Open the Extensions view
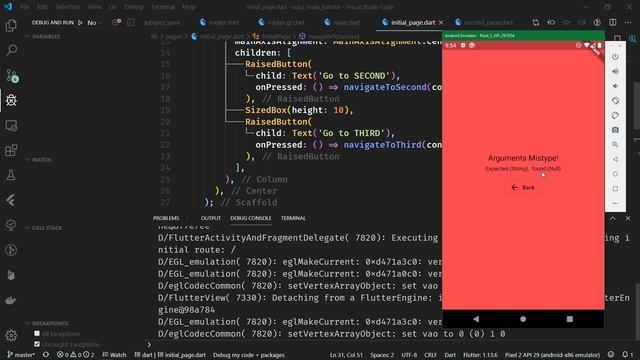Image resolution: width=640 pixels, height=360 pixels. pos(11,150)
